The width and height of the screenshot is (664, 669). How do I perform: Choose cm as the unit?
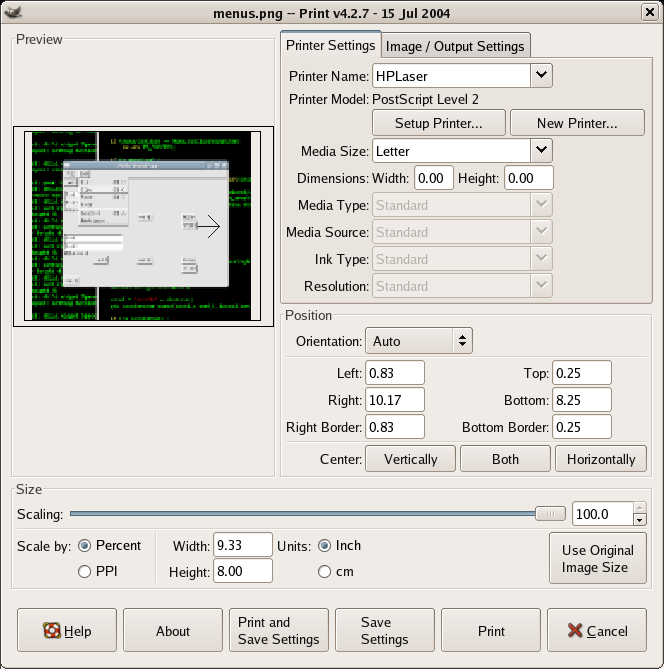325,571
